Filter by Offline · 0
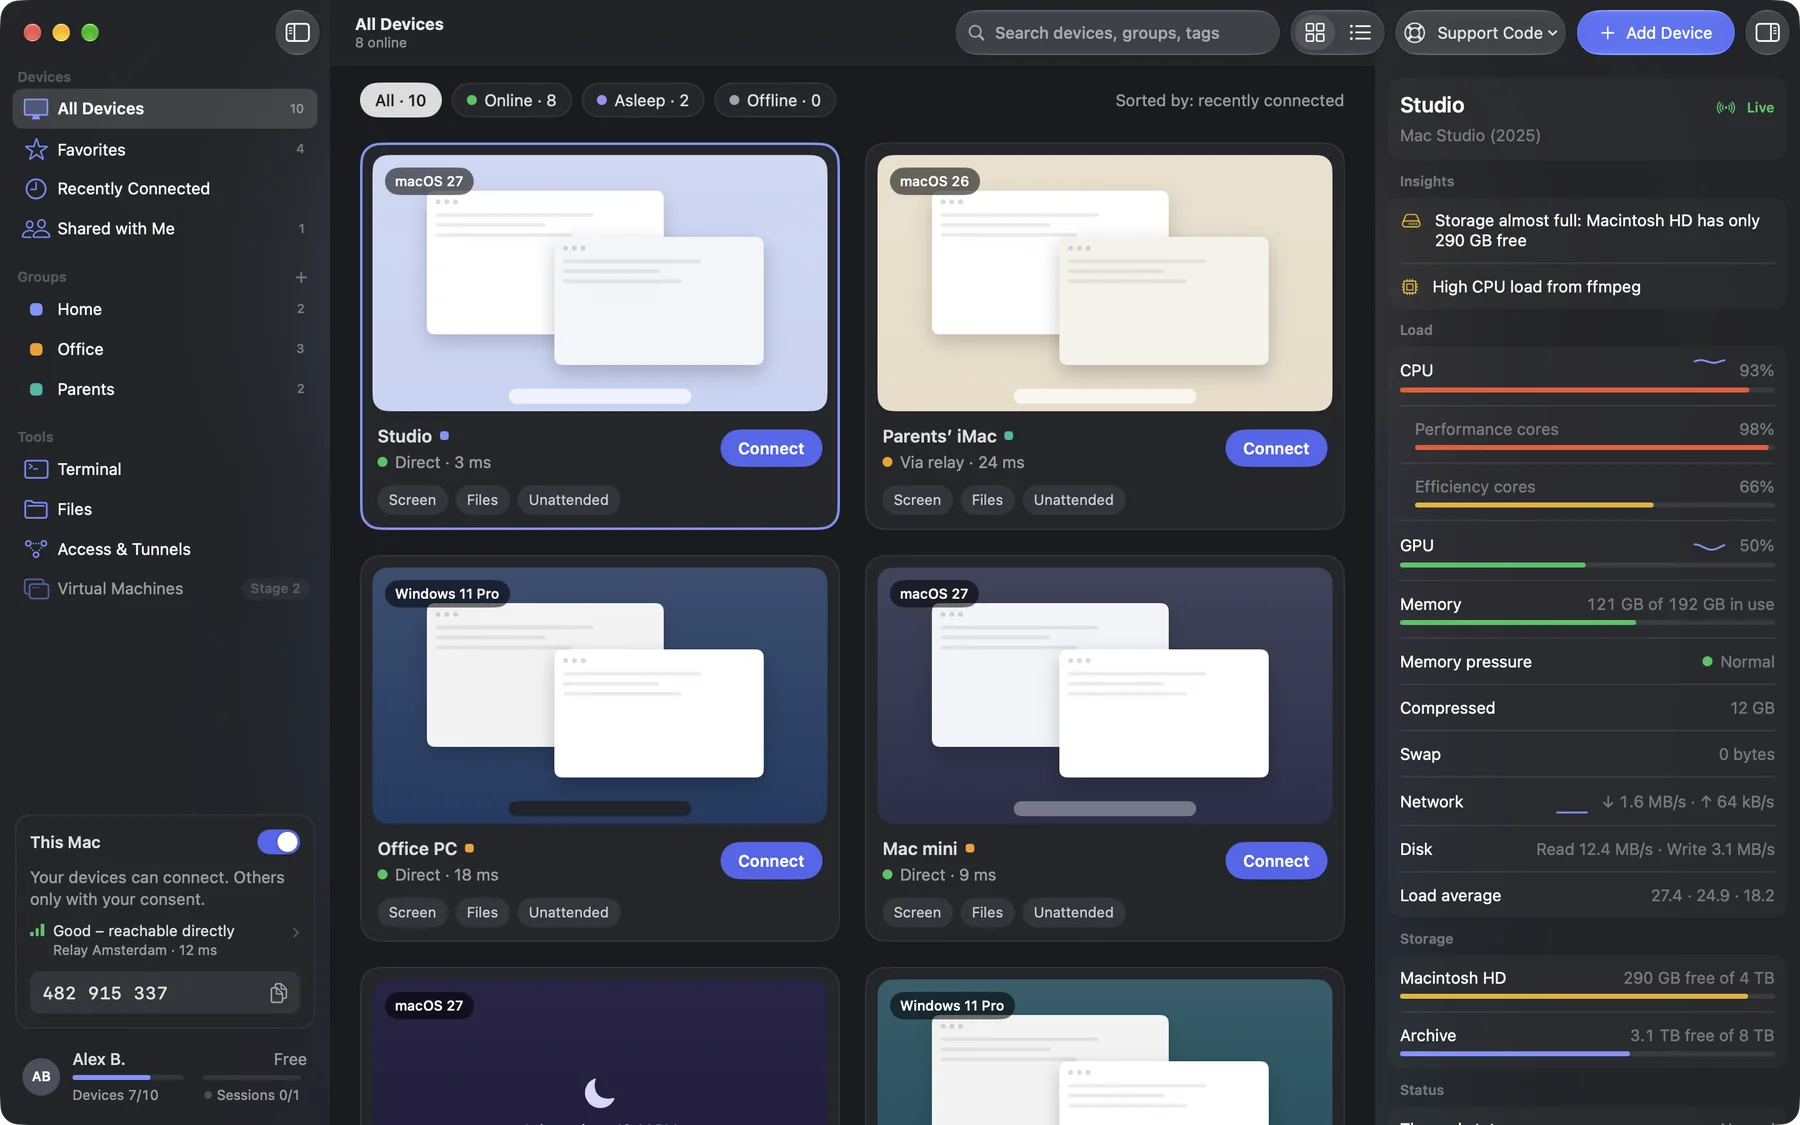Viewport: 1800px width, 1125px height. tap(775, 100)
